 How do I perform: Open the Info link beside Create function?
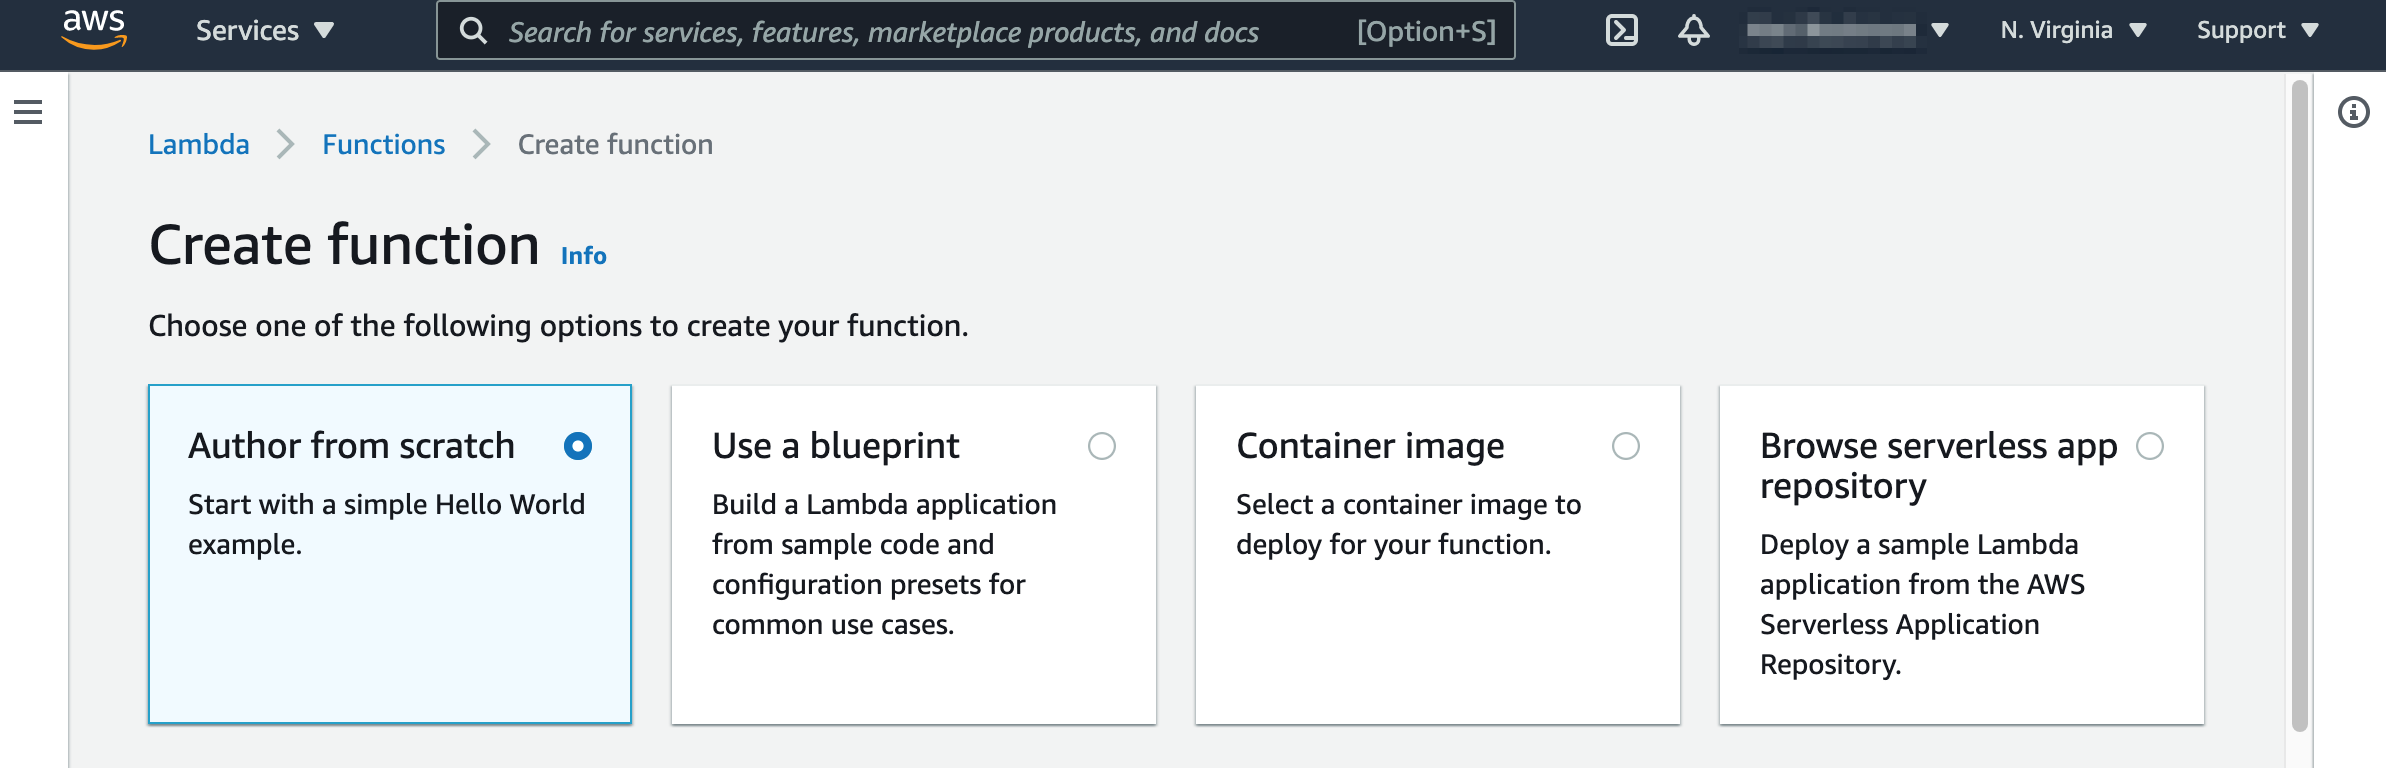coord(584,256)
